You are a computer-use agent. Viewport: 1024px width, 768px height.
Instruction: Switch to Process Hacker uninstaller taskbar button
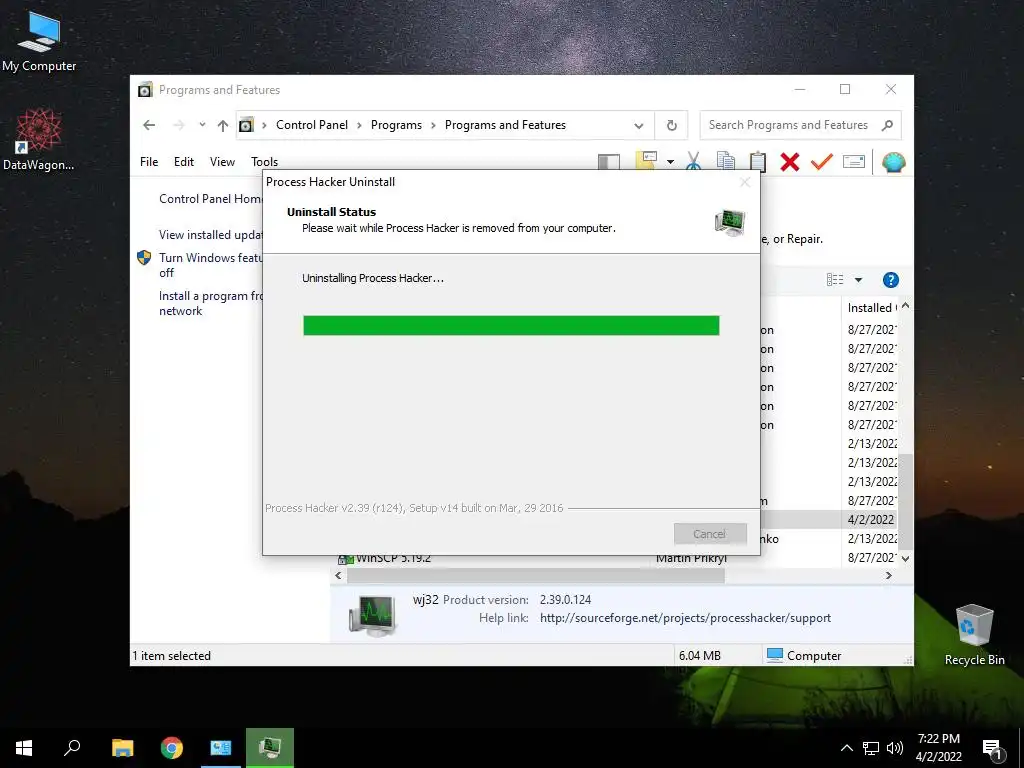(270, 748)
